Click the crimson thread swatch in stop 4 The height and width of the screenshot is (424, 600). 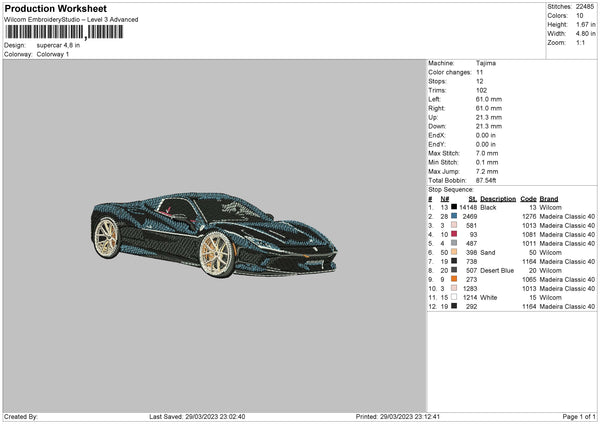(x=453, y=234)
